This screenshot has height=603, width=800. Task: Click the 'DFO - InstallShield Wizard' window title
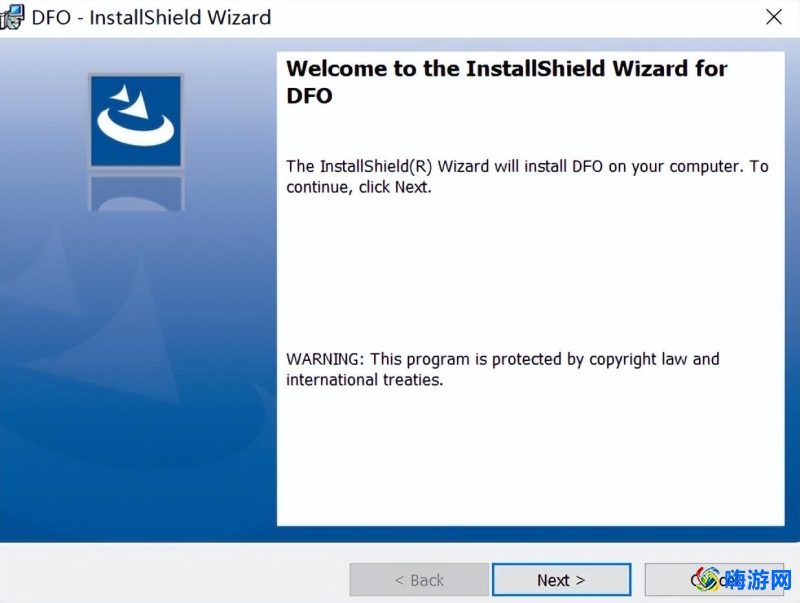pos(151,17)
